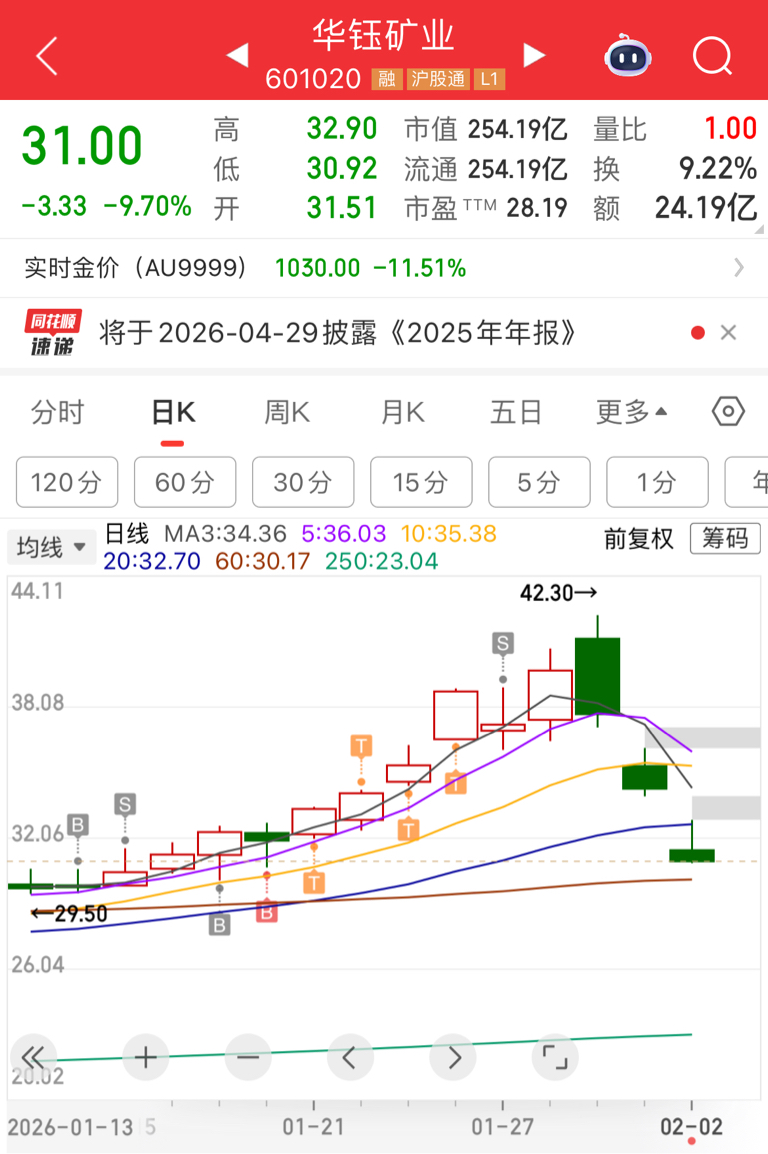Tap the L1 quote level badge

pos(489,79)
